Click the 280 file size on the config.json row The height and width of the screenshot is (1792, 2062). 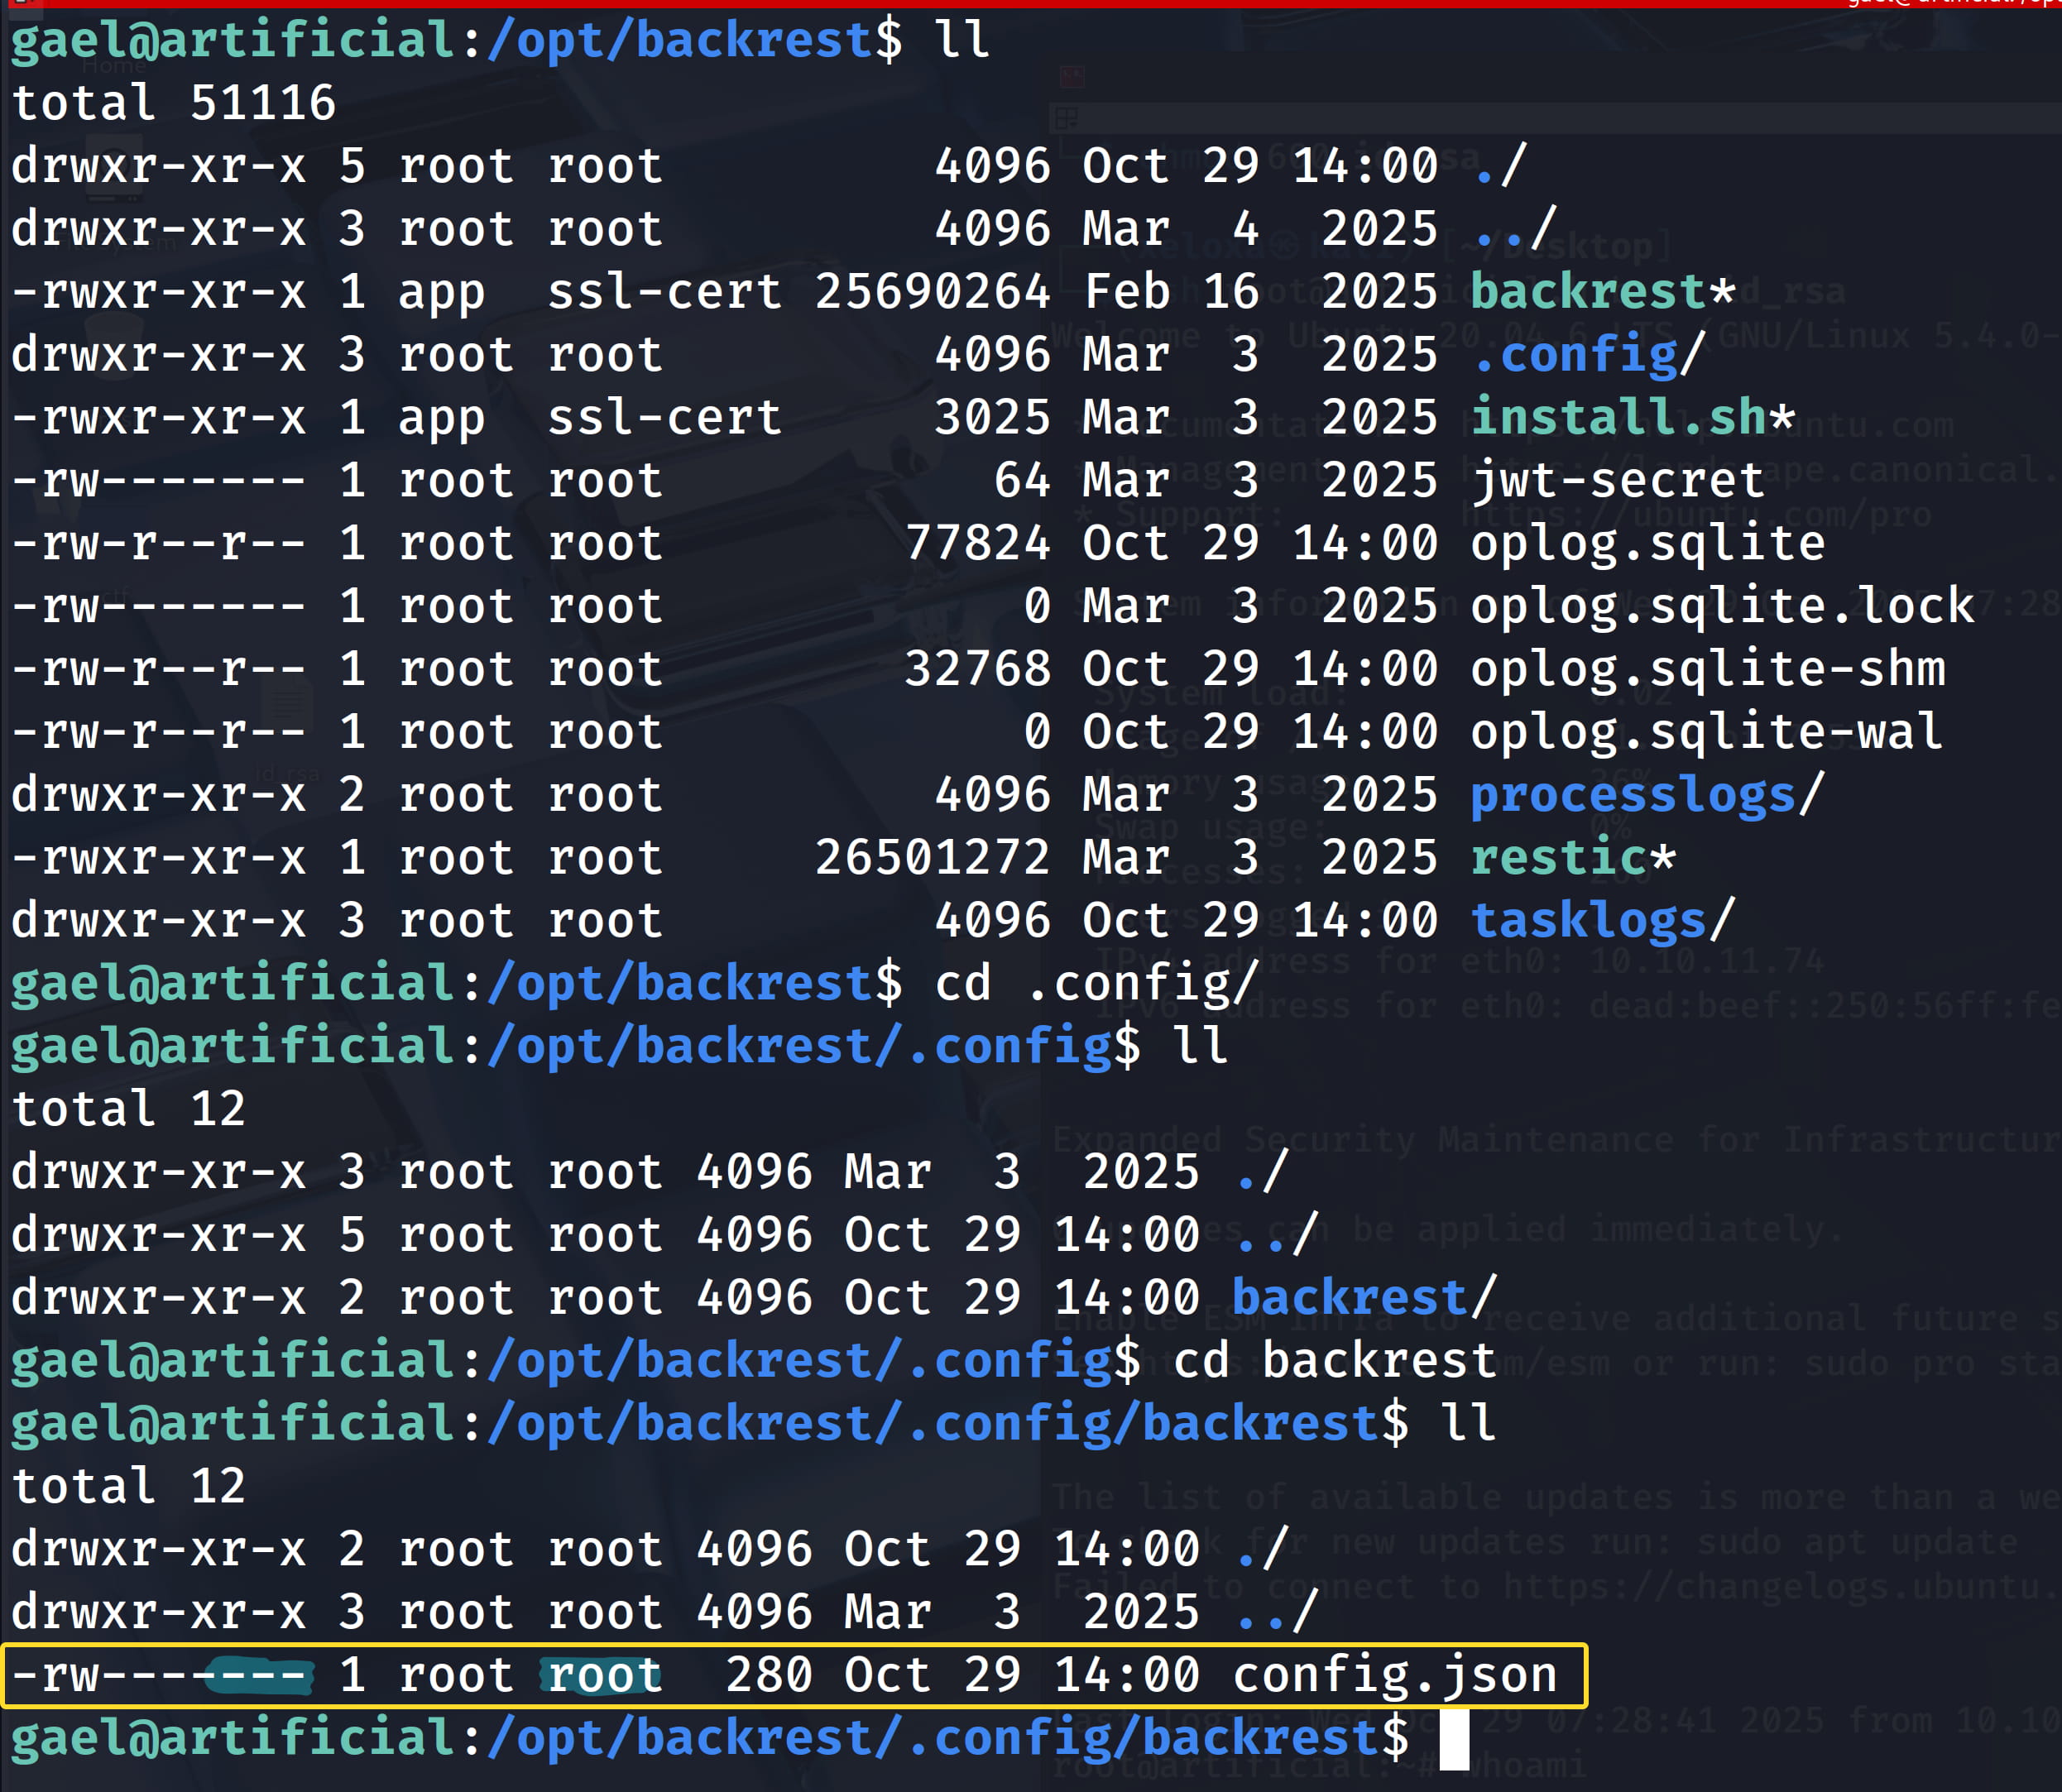tap(768, 1675)
